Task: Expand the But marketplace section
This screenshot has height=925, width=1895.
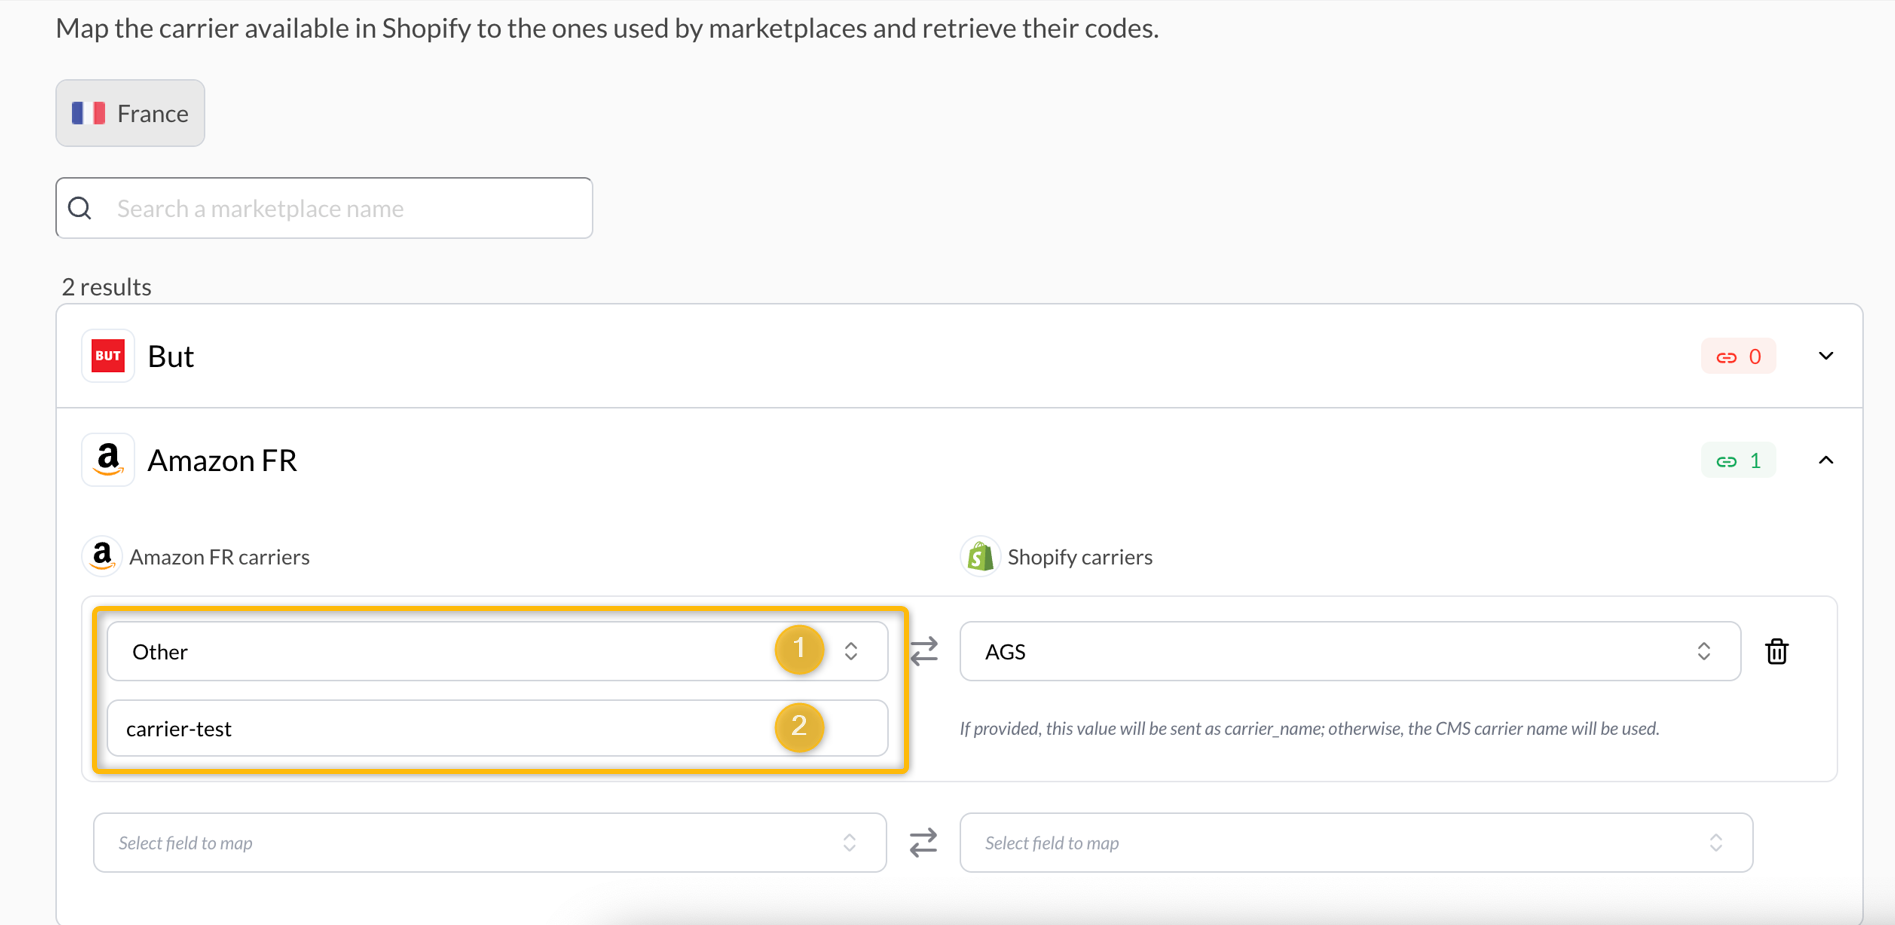Action: (1825, 356)
